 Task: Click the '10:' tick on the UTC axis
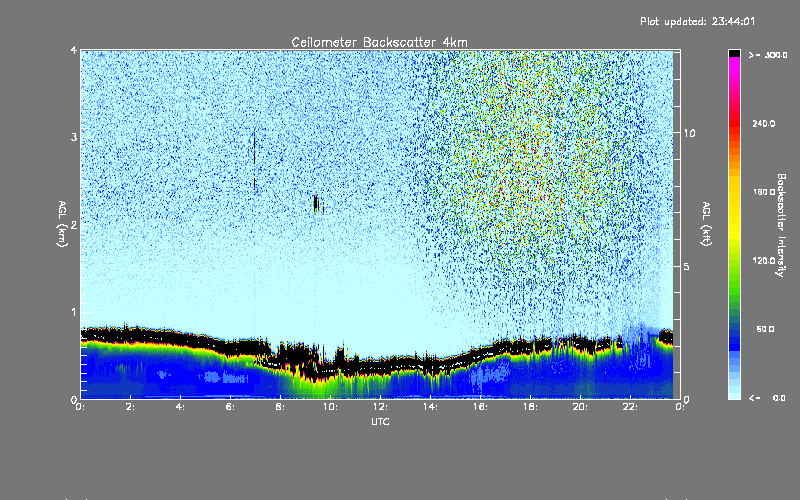click(x=331, y=407)
